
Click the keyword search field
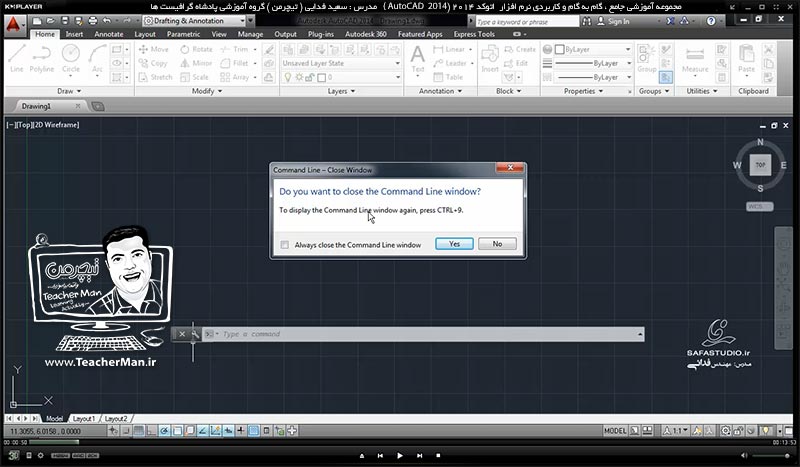coord(527,21)
